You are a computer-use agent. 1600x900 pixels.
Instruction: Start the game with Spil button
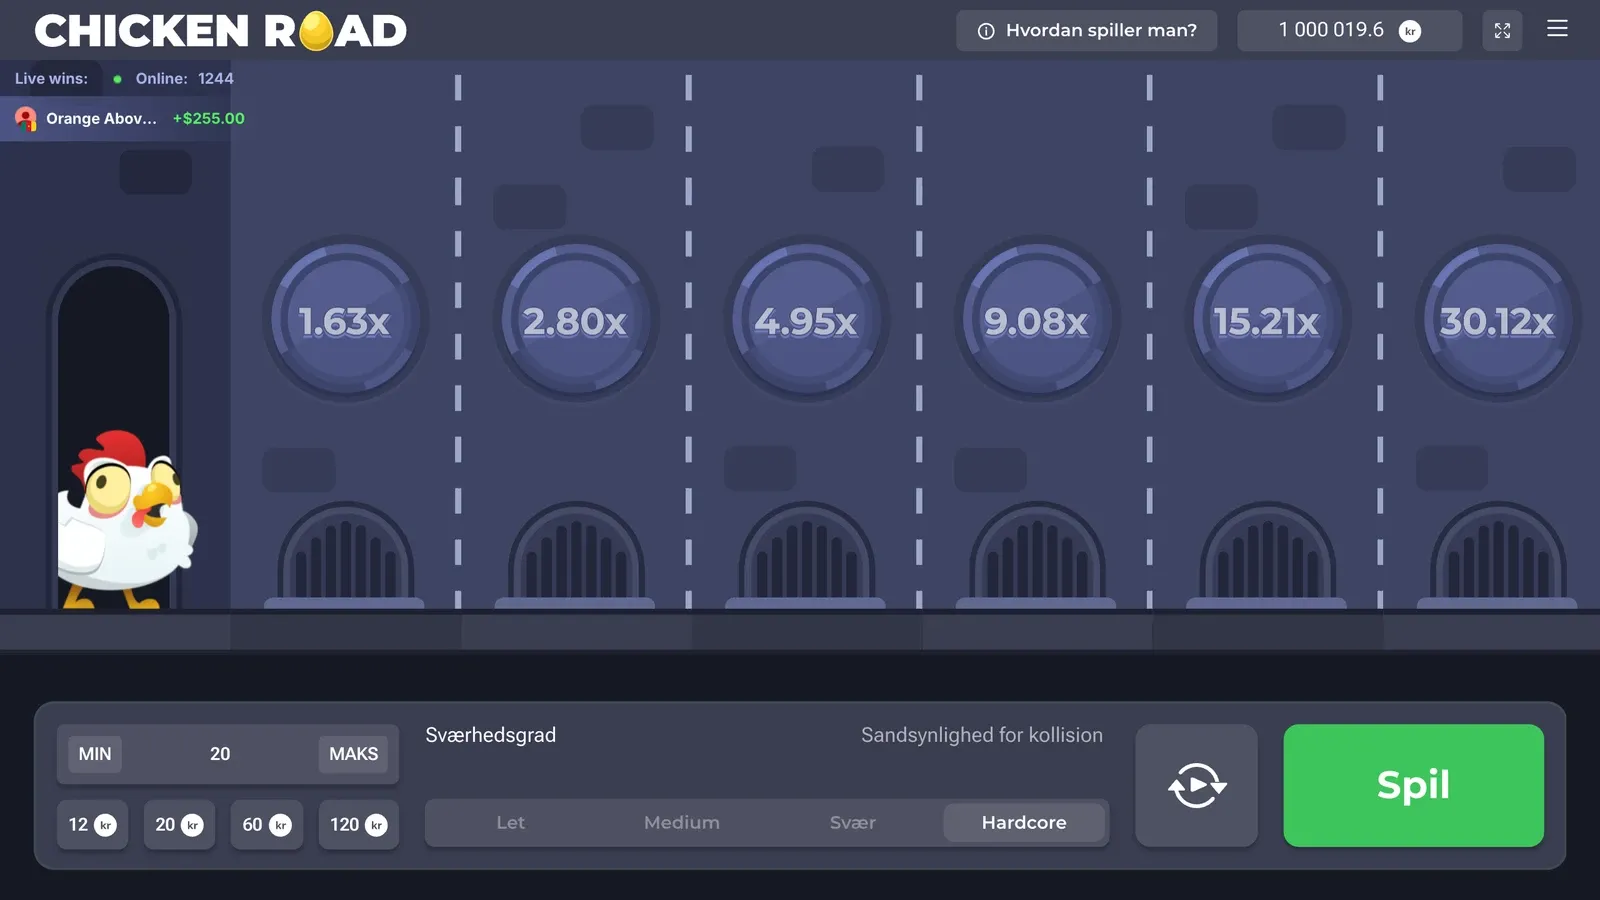coord(1413,785)
